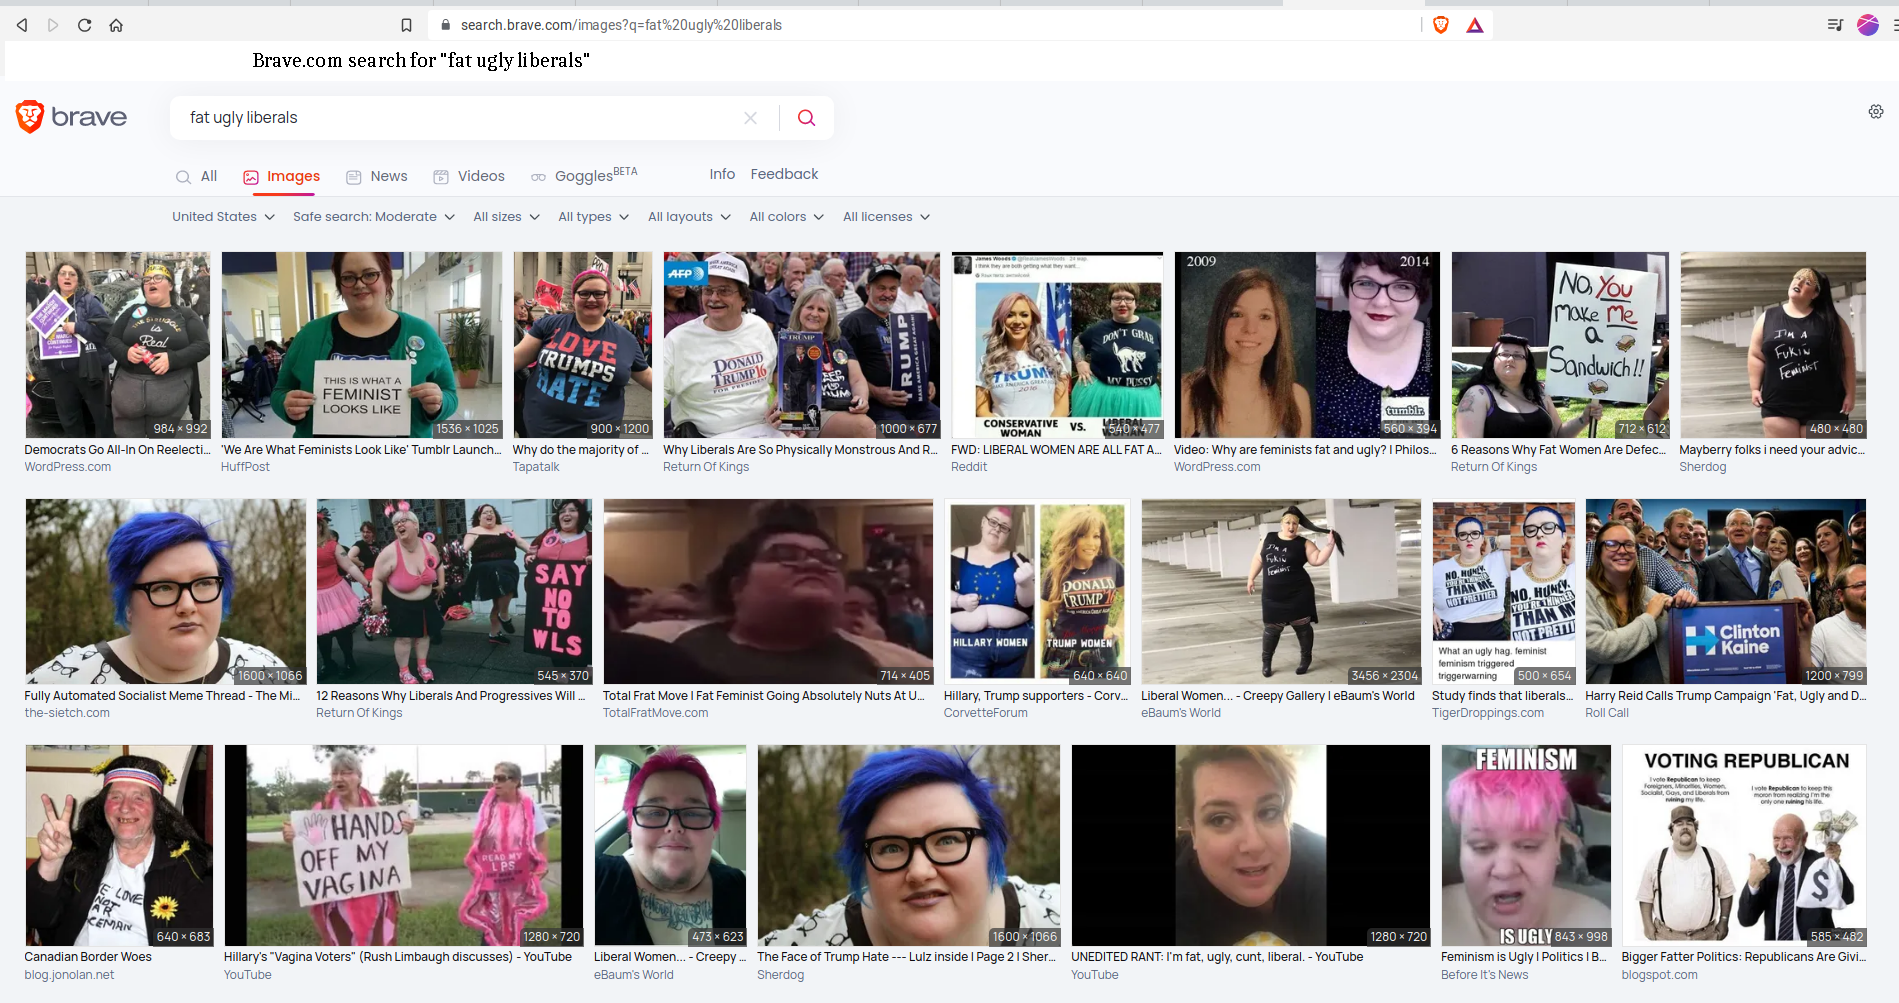Expand the All sizes filter
Viewport: 1899px width, 1003px height.
[x=506, y=217]
